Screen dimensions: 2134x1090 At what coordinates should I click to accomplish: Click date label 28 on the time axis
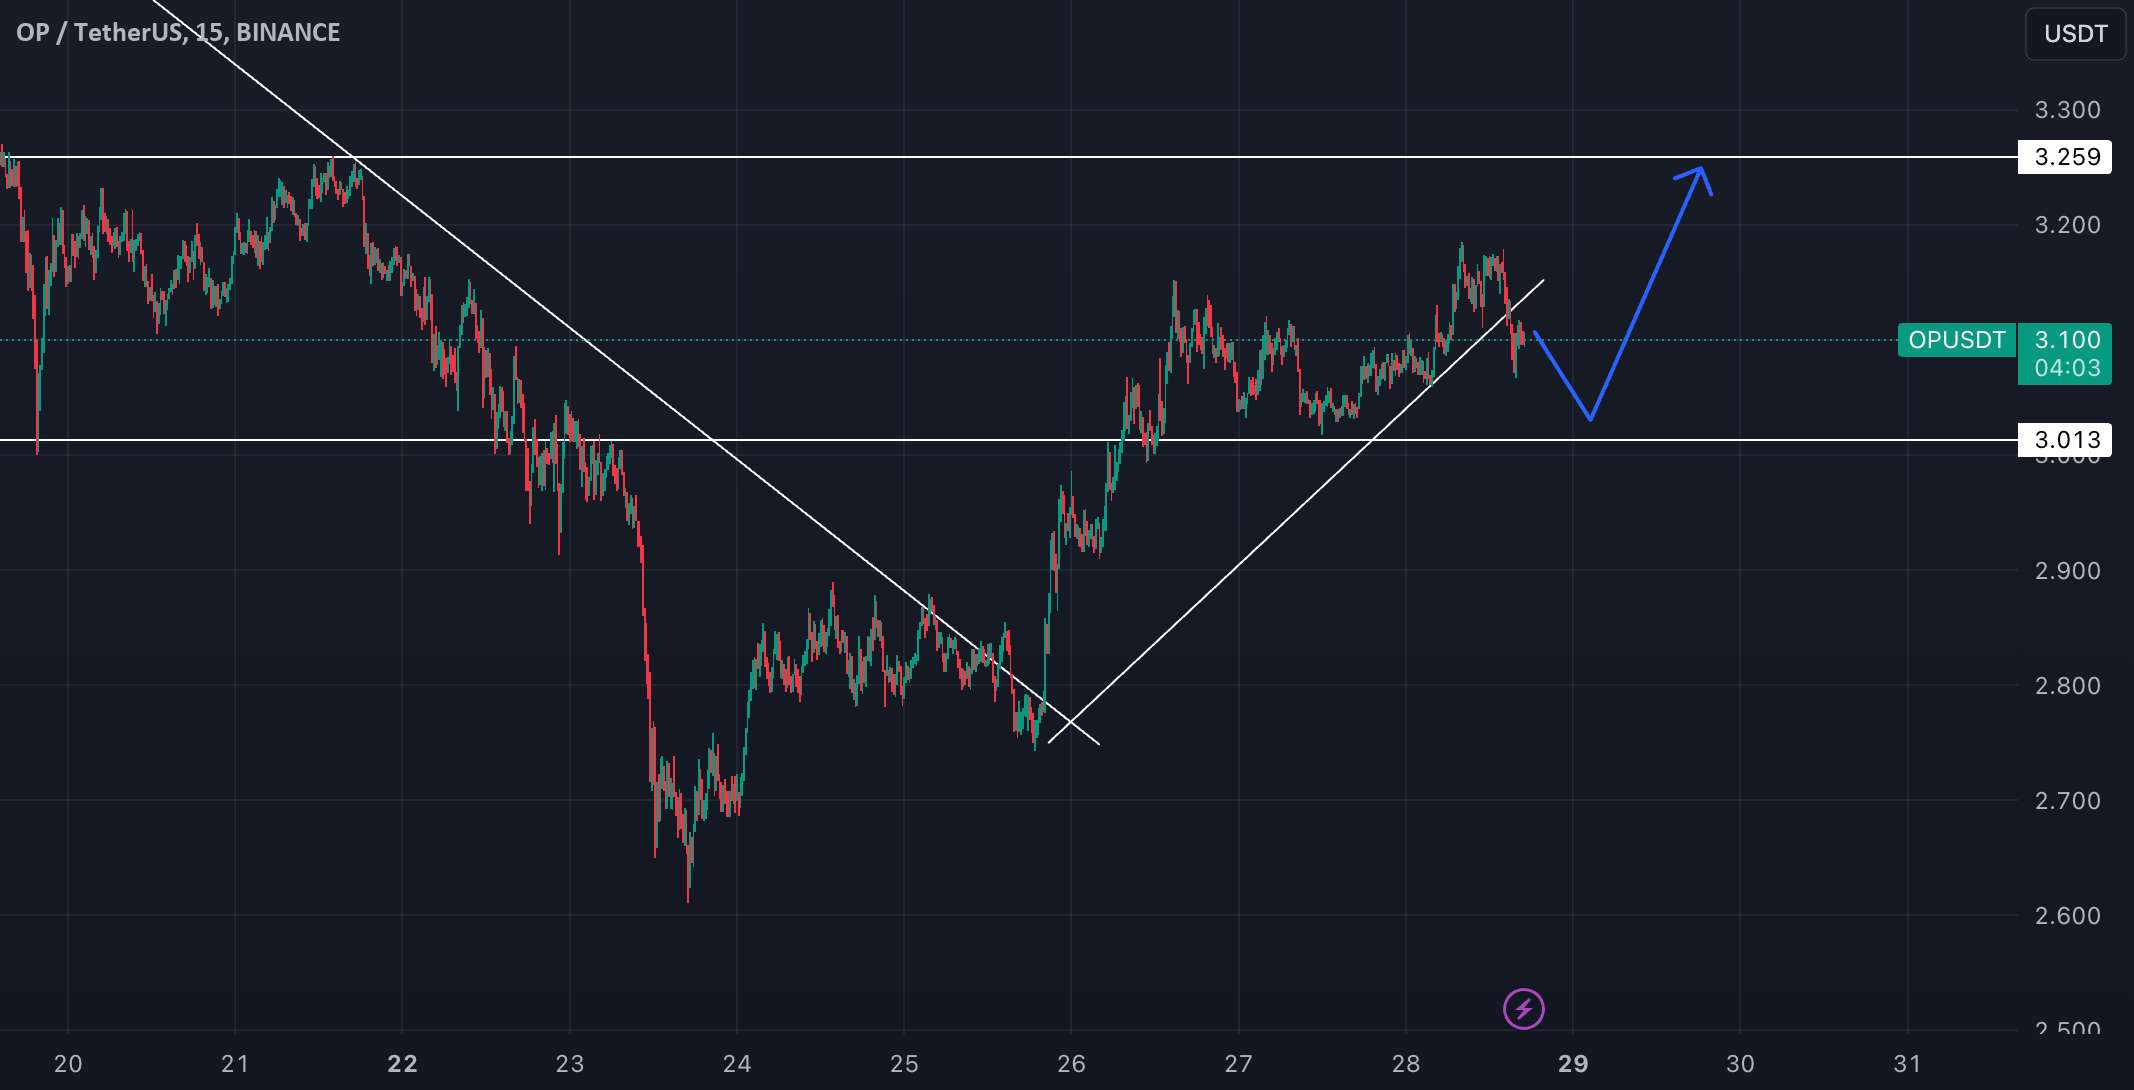pos(1405,1064)
